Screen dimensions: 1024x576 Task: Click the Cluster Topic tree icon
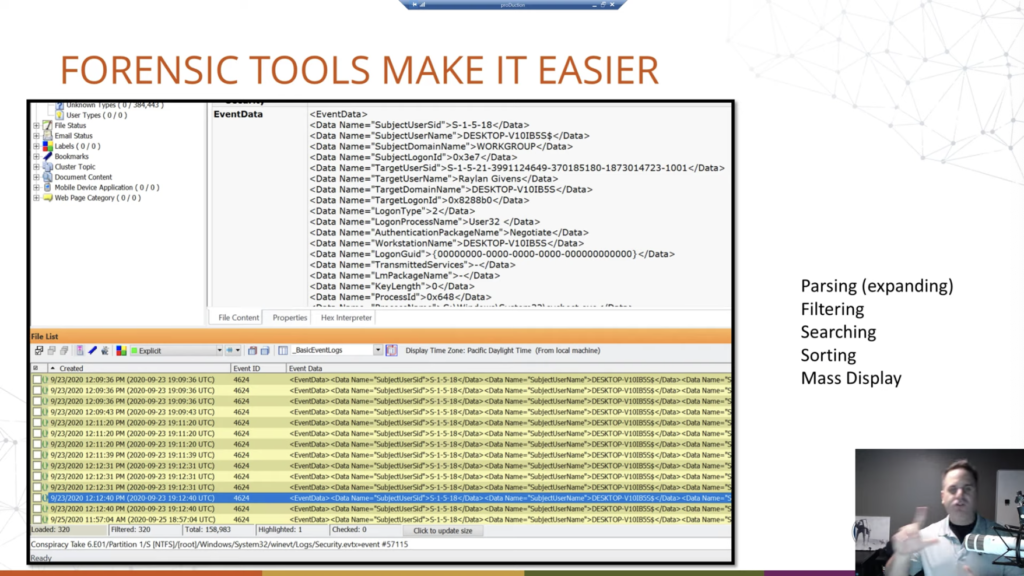pyautogui.click(x=47, y=167)
